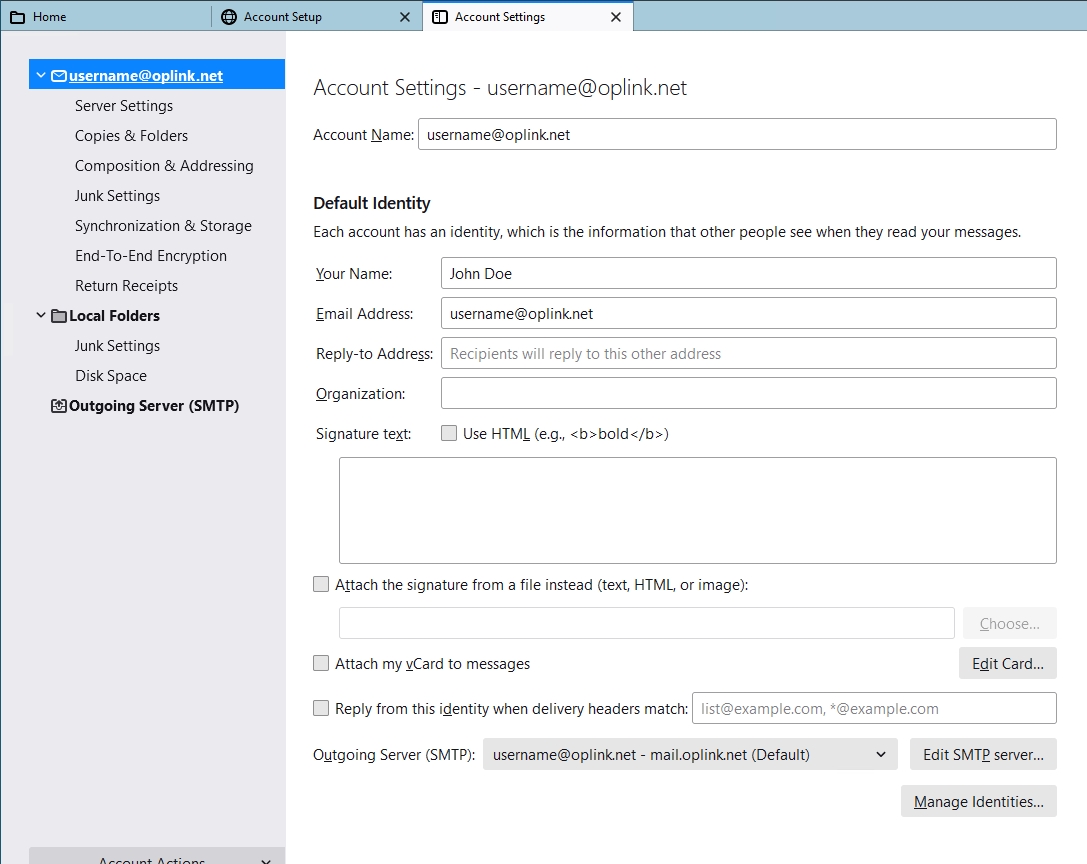Click the Account Name field
1087x864 pixels.
tap(737, 135)
